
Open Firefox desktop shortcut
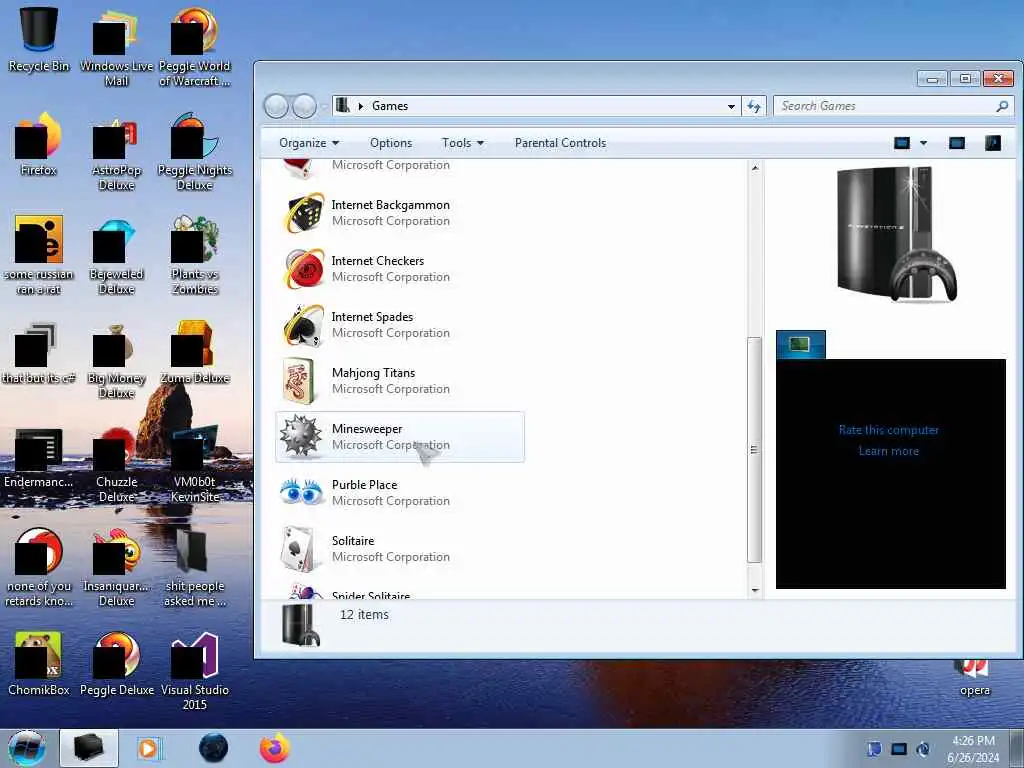tap(39, 144)
